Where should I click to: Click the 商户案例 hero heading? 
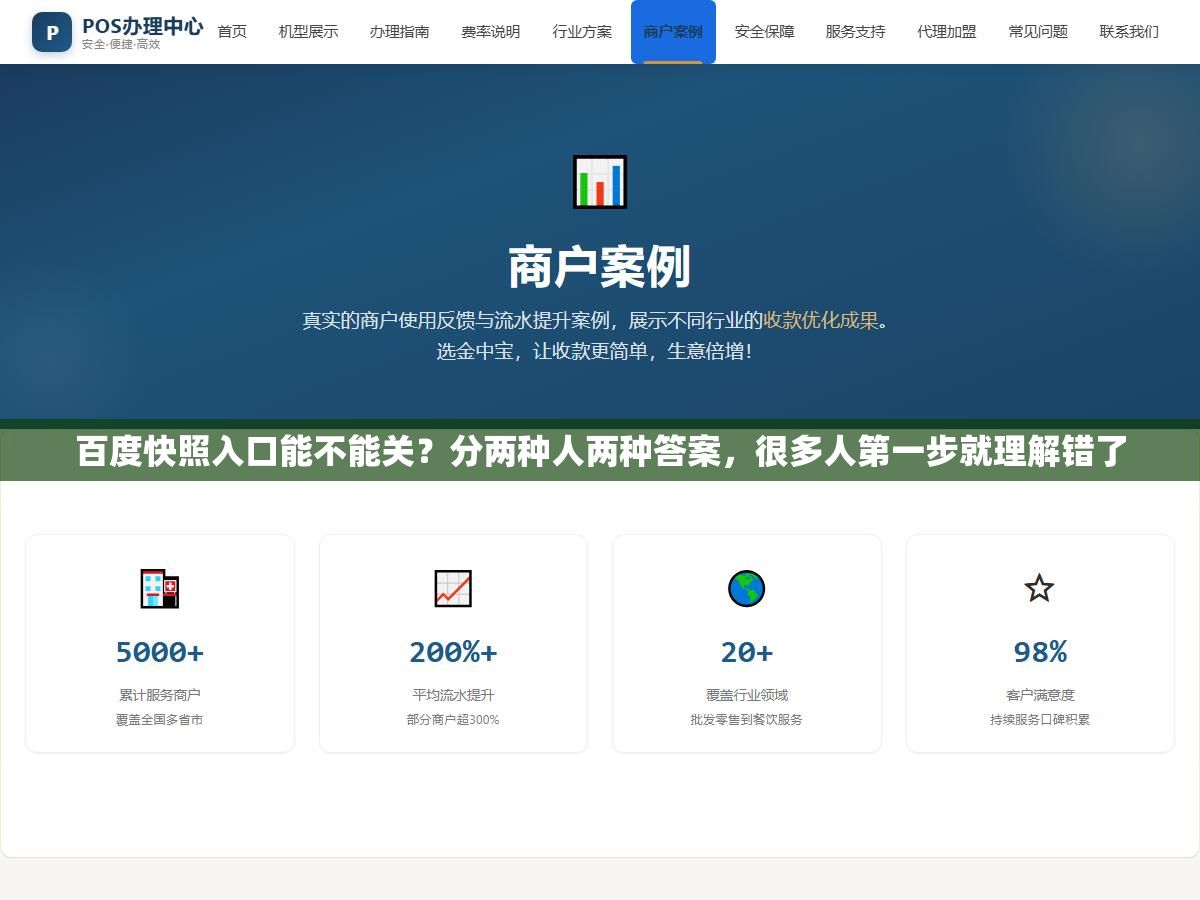(600, 268)
